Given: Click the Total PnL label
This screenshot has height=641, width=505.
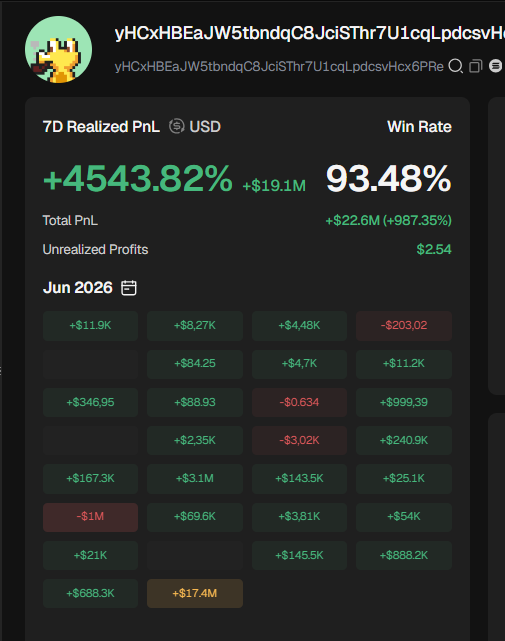Looking at the screenshot, I should [x=70, y=221].
